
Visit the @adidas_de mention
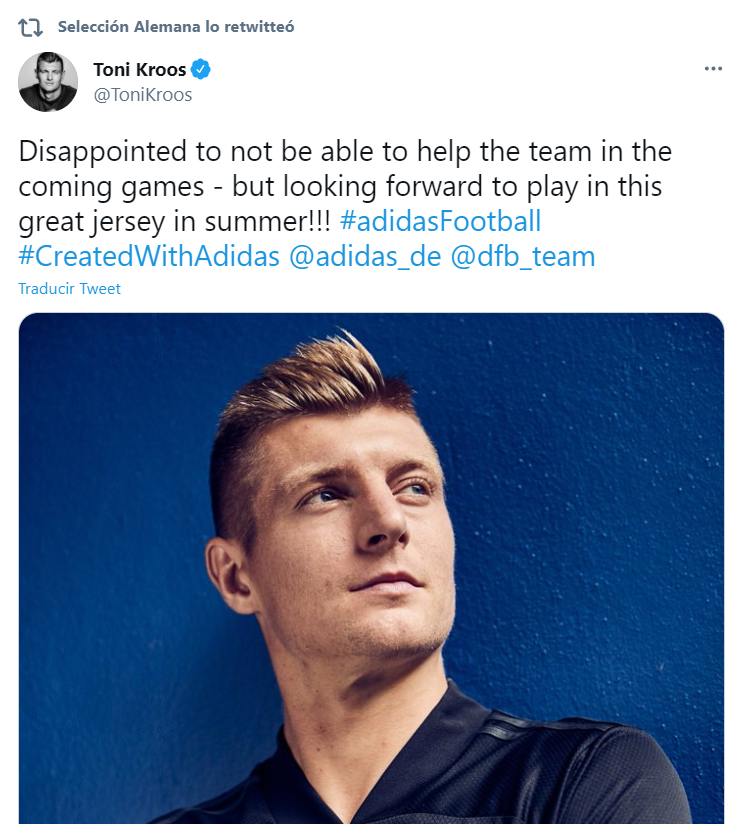pos(365,256)
